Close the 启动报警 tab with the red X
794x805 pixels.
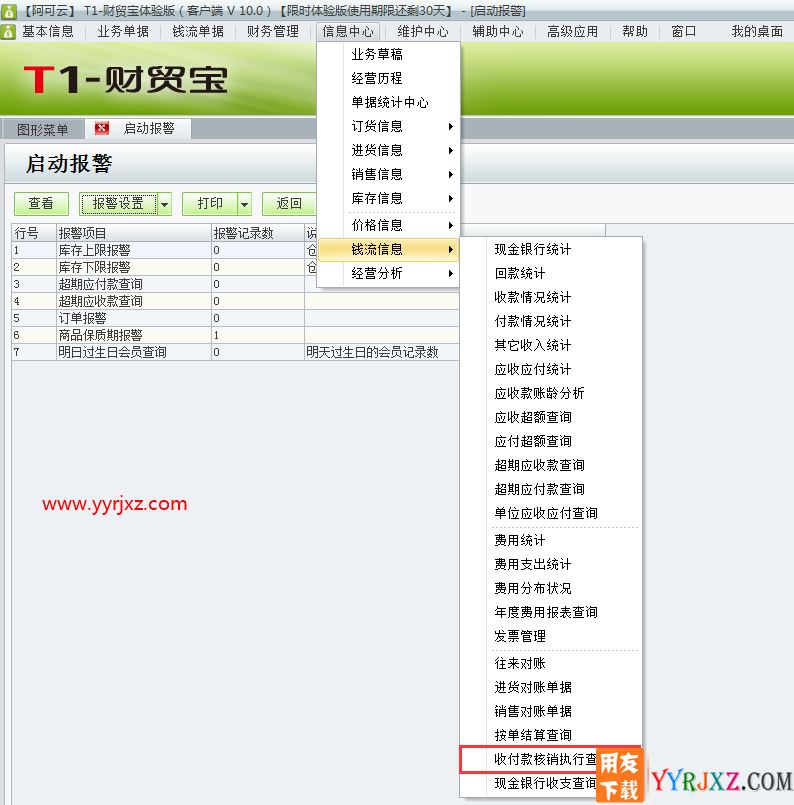tap(102, 128)
